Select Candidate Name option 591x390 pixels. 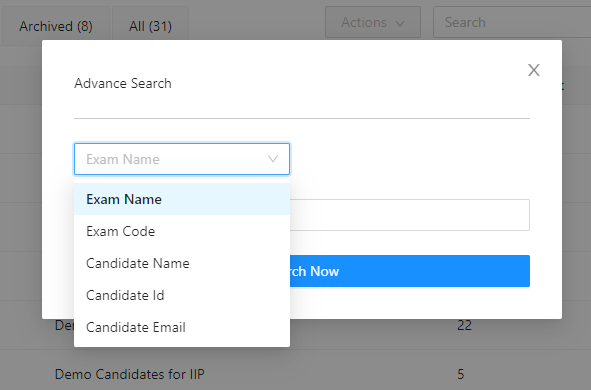click(182, 263)
